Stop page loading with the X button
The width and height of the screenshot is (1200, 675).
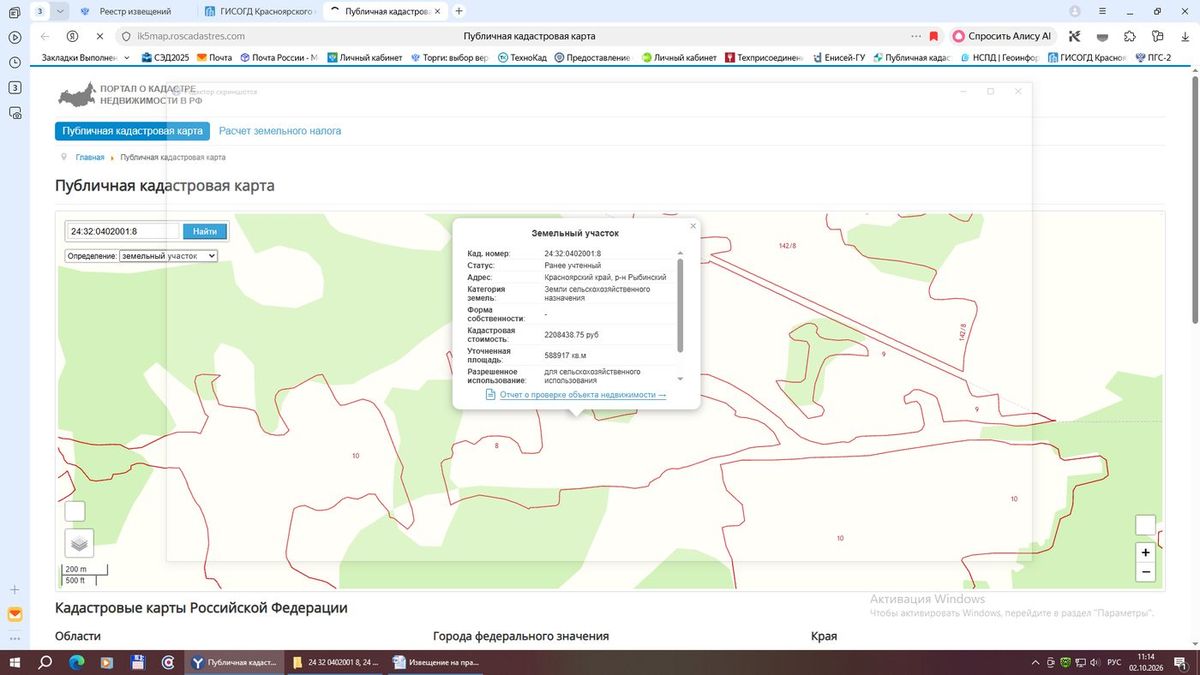(99, 36)
